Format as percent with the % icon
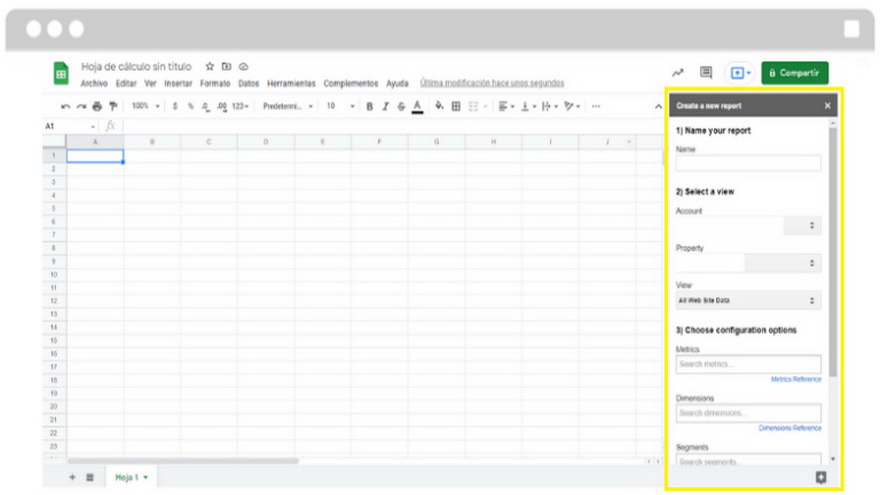The image size is (880, 495). [x=191, y=106]
